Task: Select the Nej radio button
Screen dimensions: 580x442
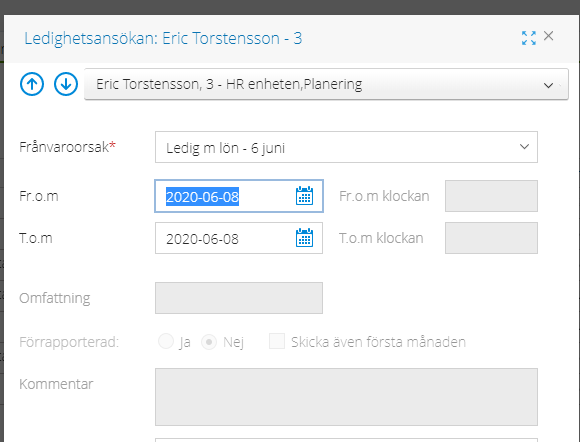Action: point(209,342)
